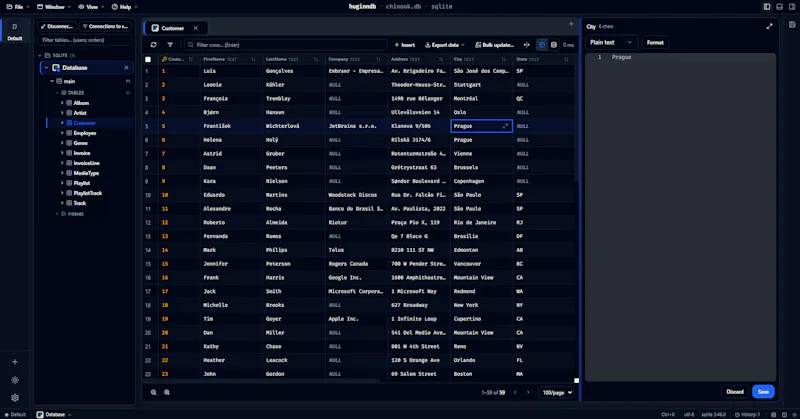Open the Export data dropdown
The width and height of the screenshot is (800, 419).
(x=444, y=45)
